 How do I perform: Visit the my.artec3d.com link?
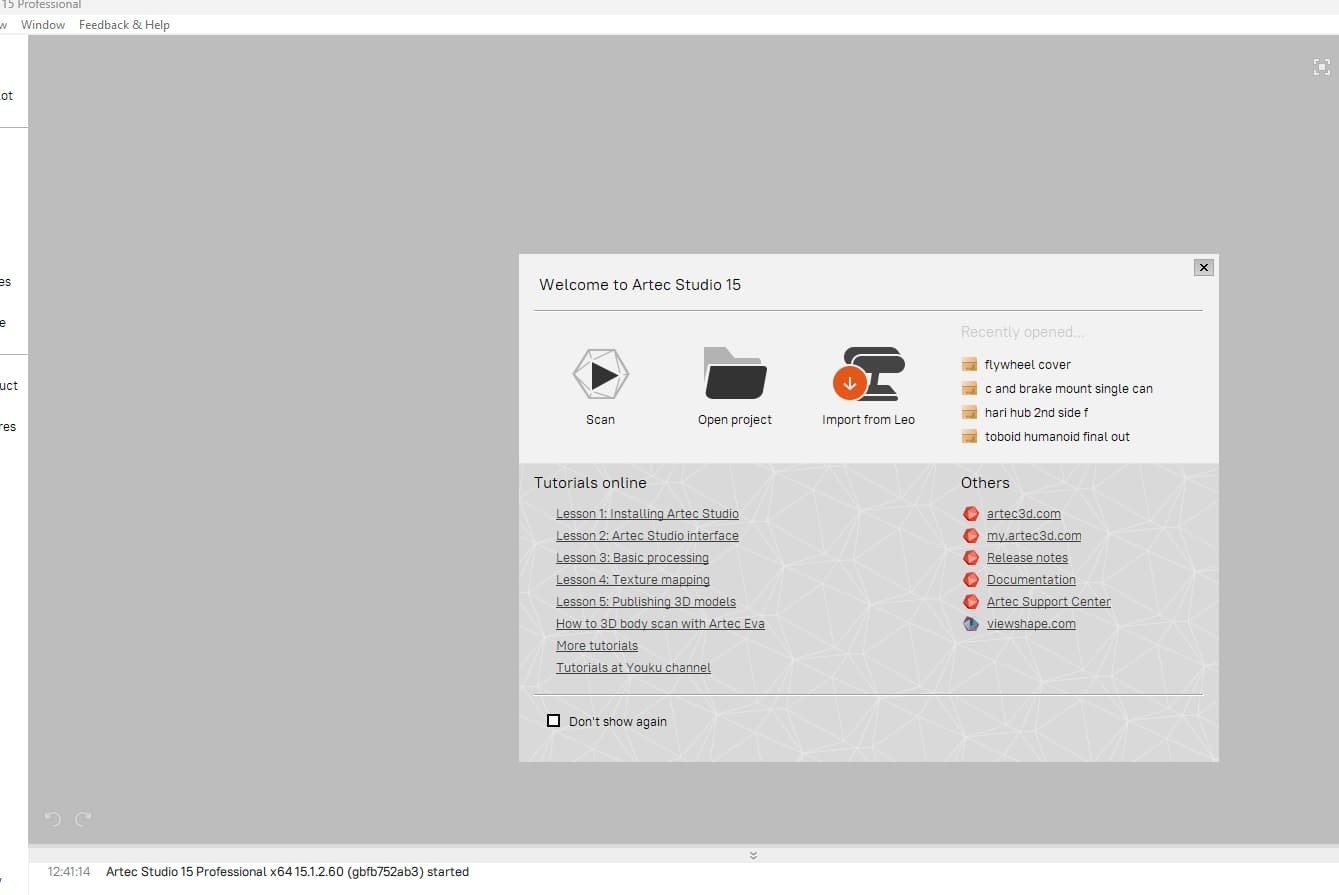coord(1034,536)
